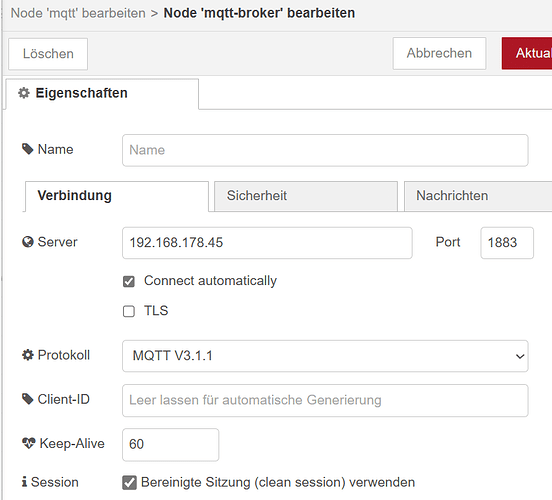Click the gear icon beside Eigenschaften
The width and height of the screenshot is (552, 500).
[x=24, y=93]
